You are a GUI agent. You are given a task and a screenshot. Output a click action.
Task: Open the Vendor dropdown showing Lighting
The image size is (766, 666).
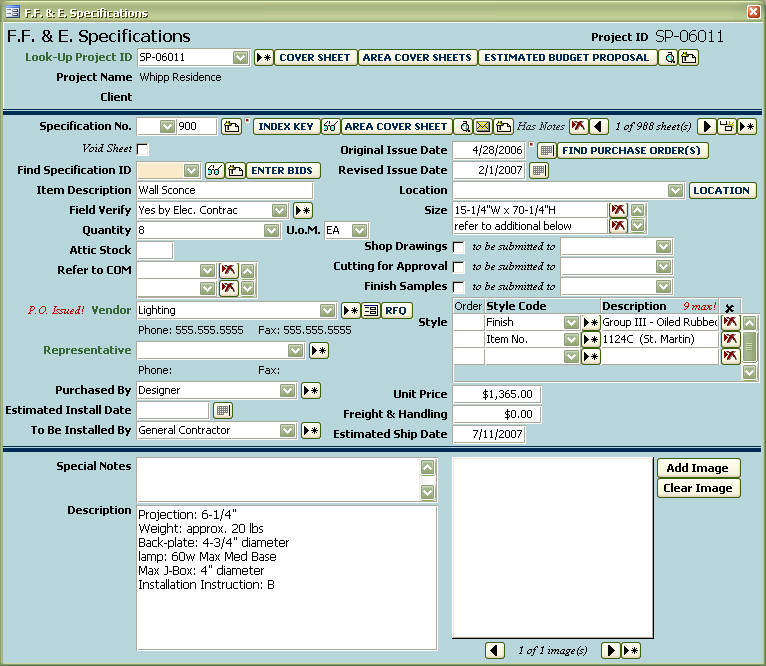coord(327,311)
